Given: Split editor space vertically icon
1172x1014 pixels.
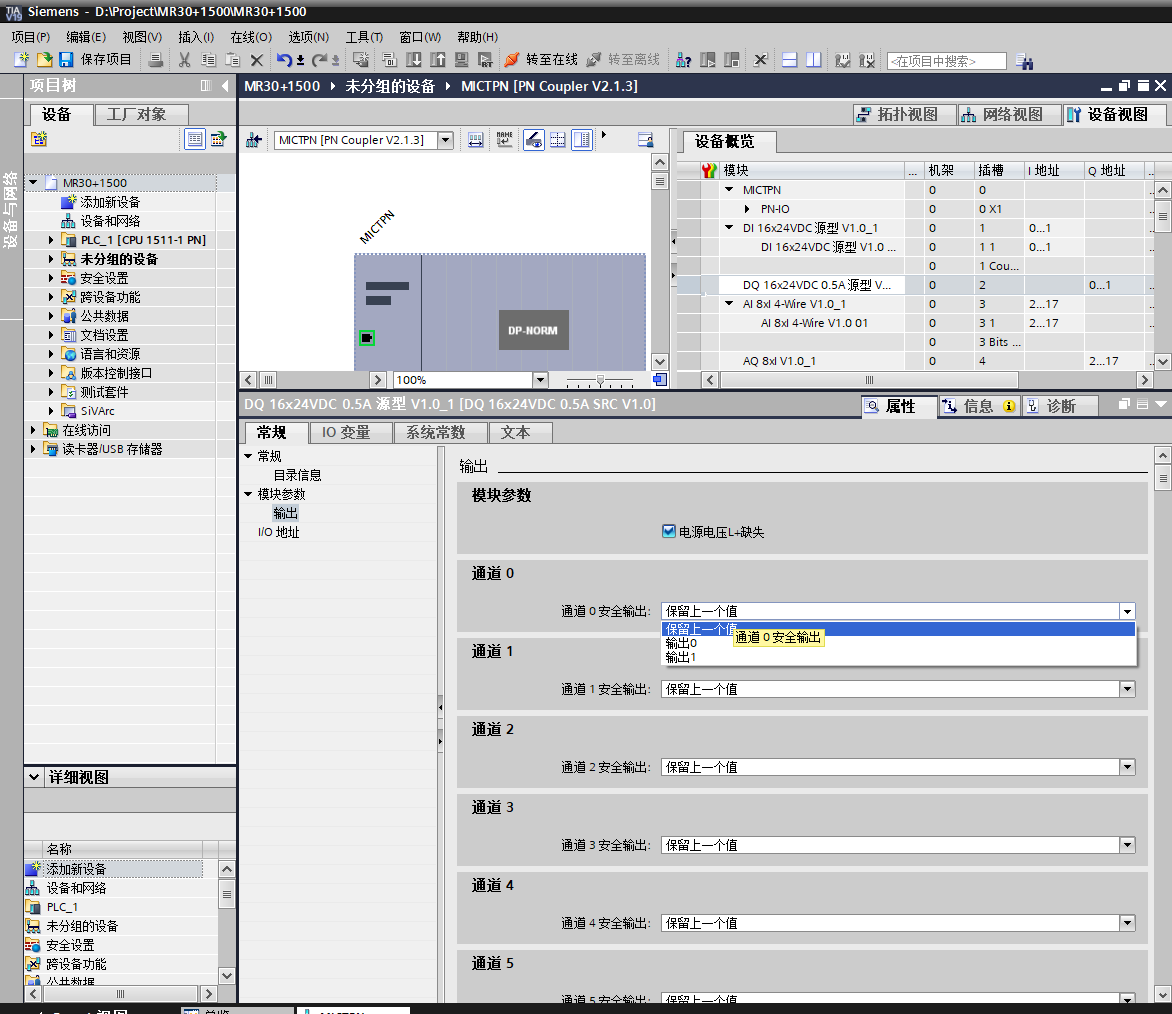Looking at the screenshot, I should pos(813,60).
